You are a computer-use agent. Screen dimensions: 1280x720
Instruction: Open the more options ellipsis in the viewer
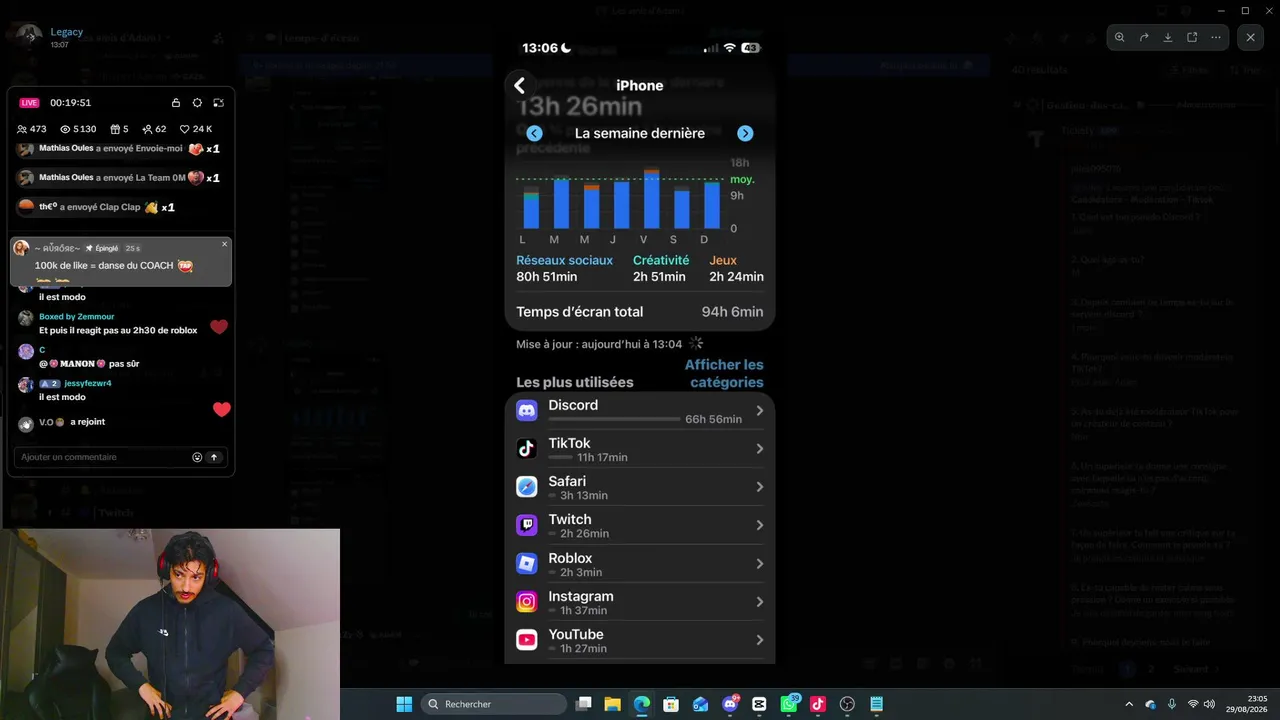pyautogui.click(x=1216, y=37)
